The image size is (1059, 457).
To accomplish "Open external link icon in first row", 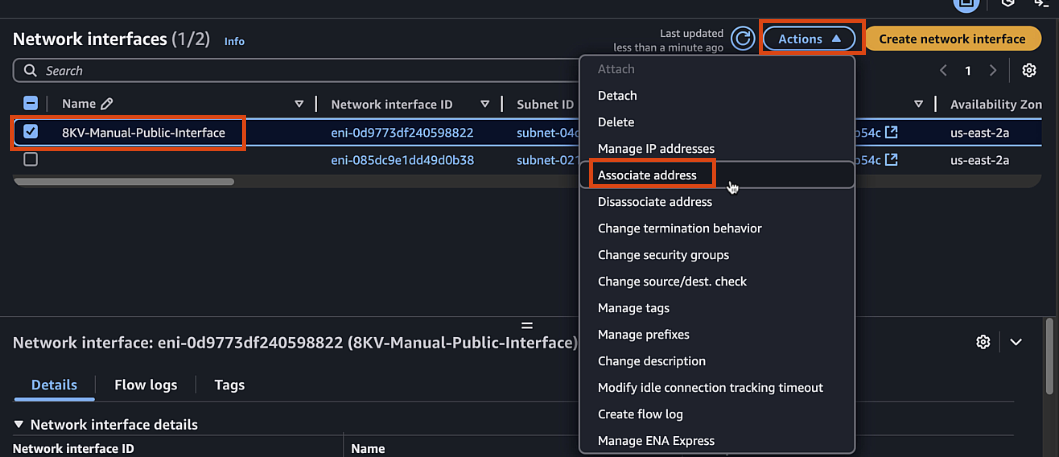I will (891, 132).
